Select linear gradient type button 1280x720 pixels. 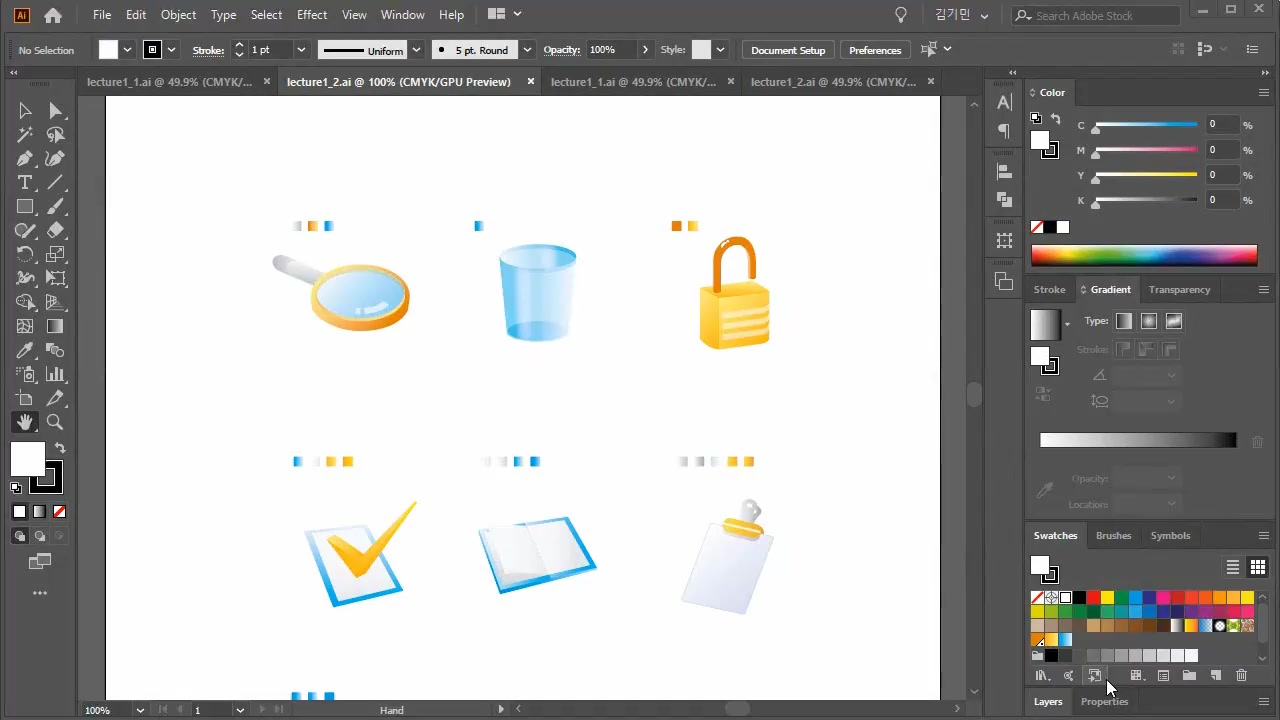[1124, 321]
